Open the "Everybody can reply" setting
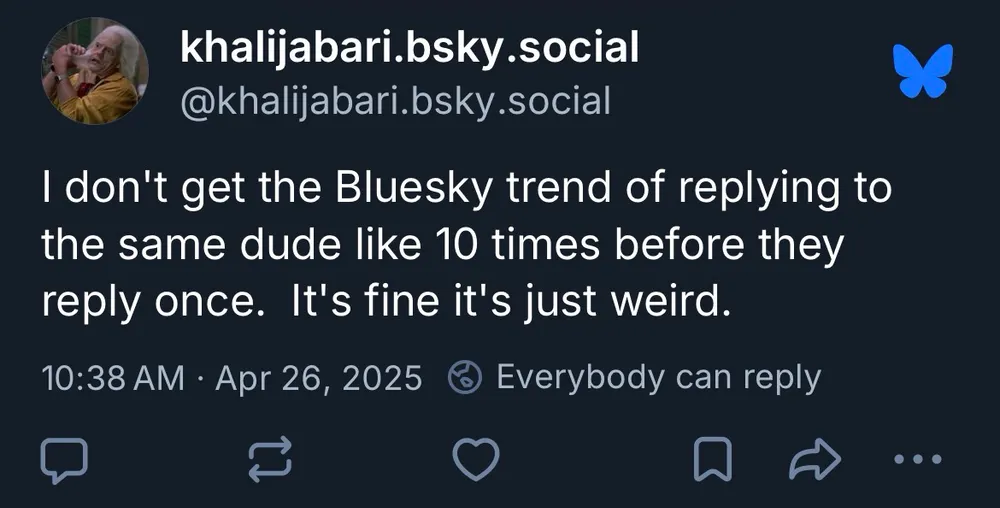The image size is (1000, 508). point(657,377)
